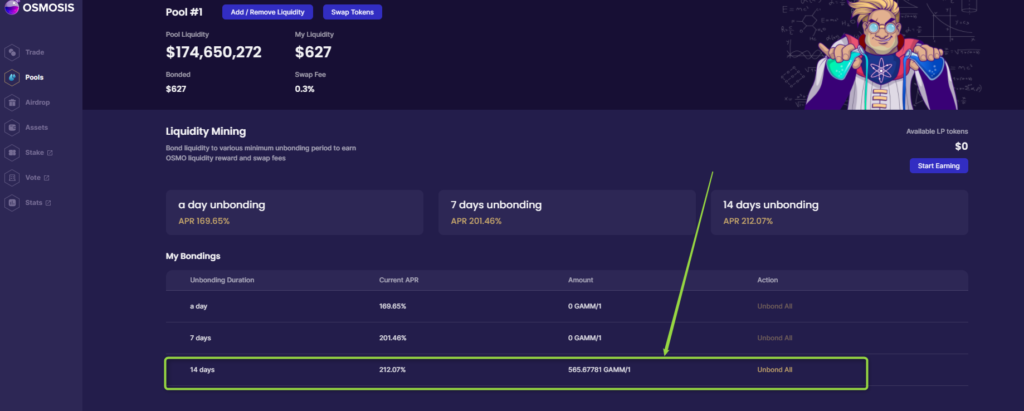The width and height of the screenshot is (1024, 411).
Task: Click the external link icon beside Stats
Action: 48,203
